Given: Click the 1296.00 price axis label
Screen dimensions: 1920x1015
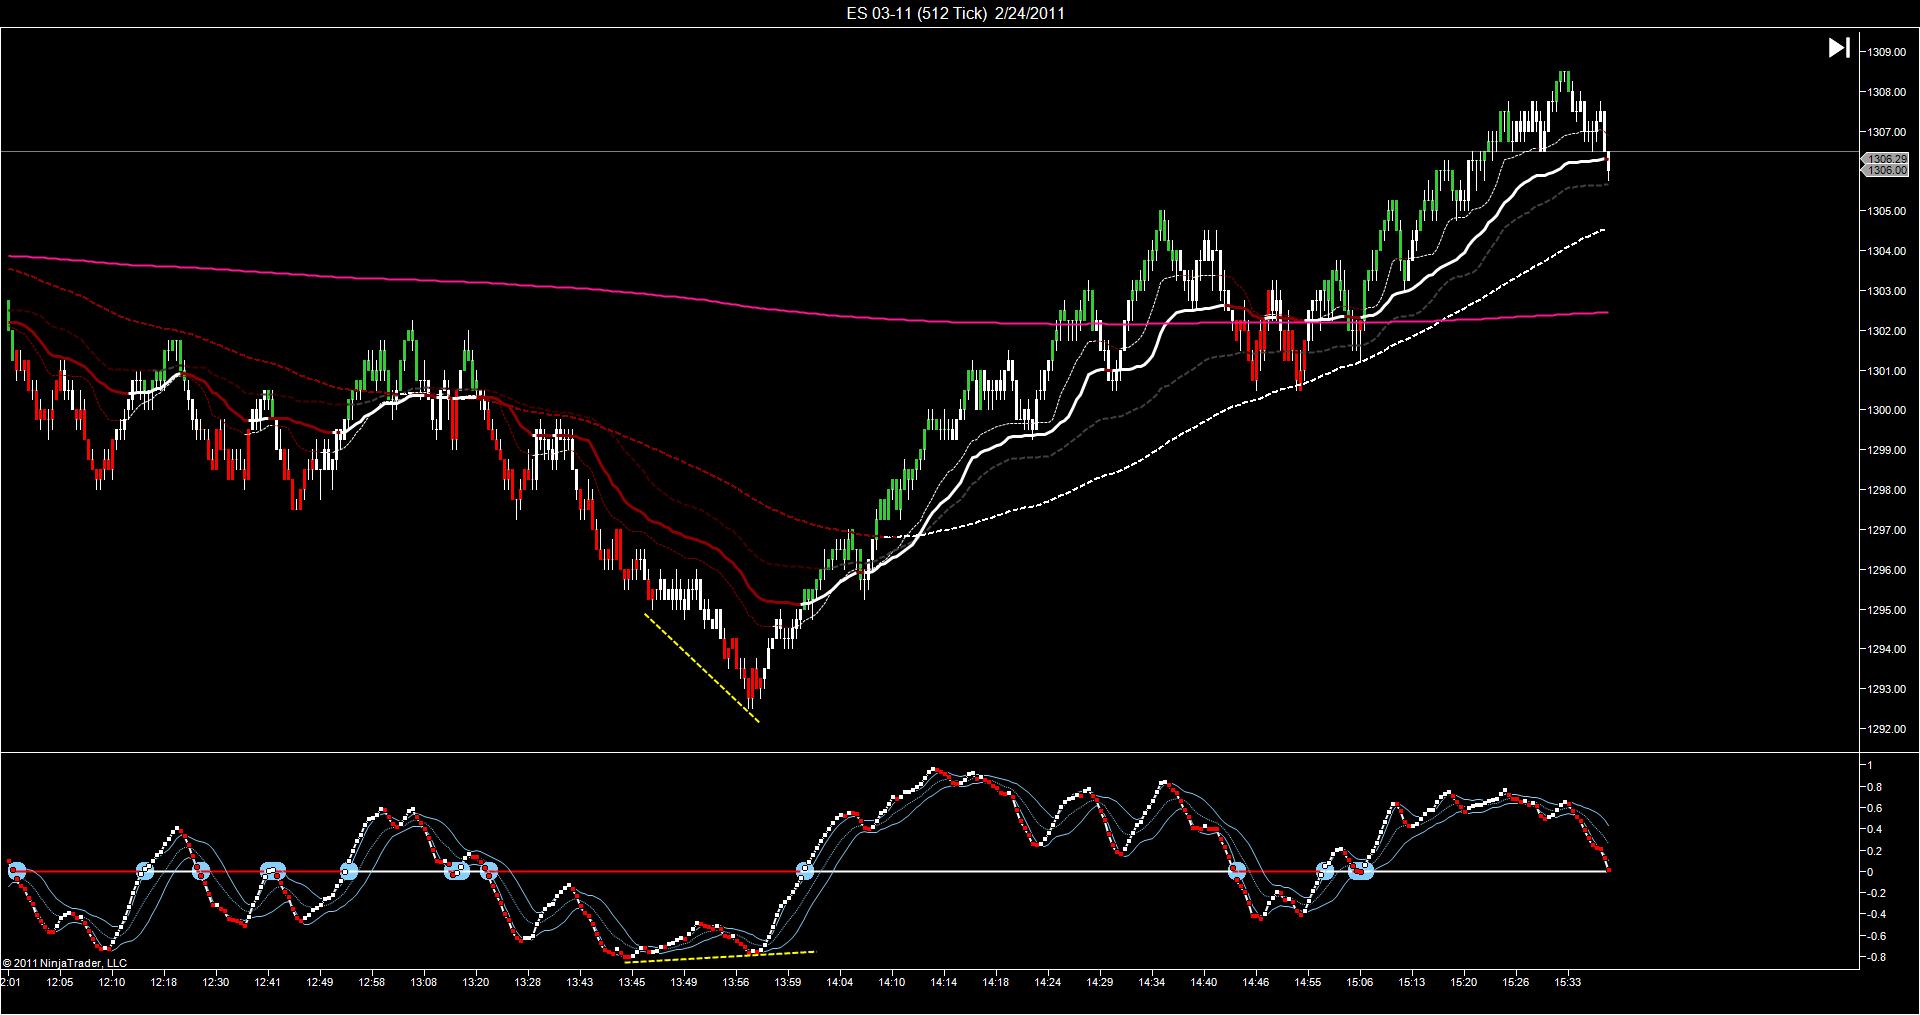Looking at the screenshot, I should pyautogui.click(x=1886, y=570).
